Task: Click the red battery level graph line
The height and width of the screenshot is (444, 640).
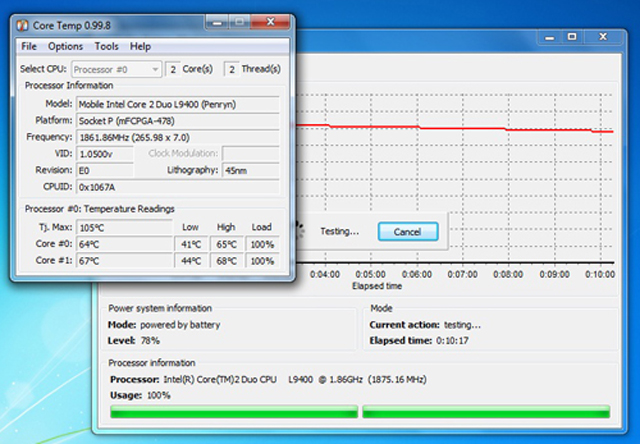Action: [x=453, y=129]
